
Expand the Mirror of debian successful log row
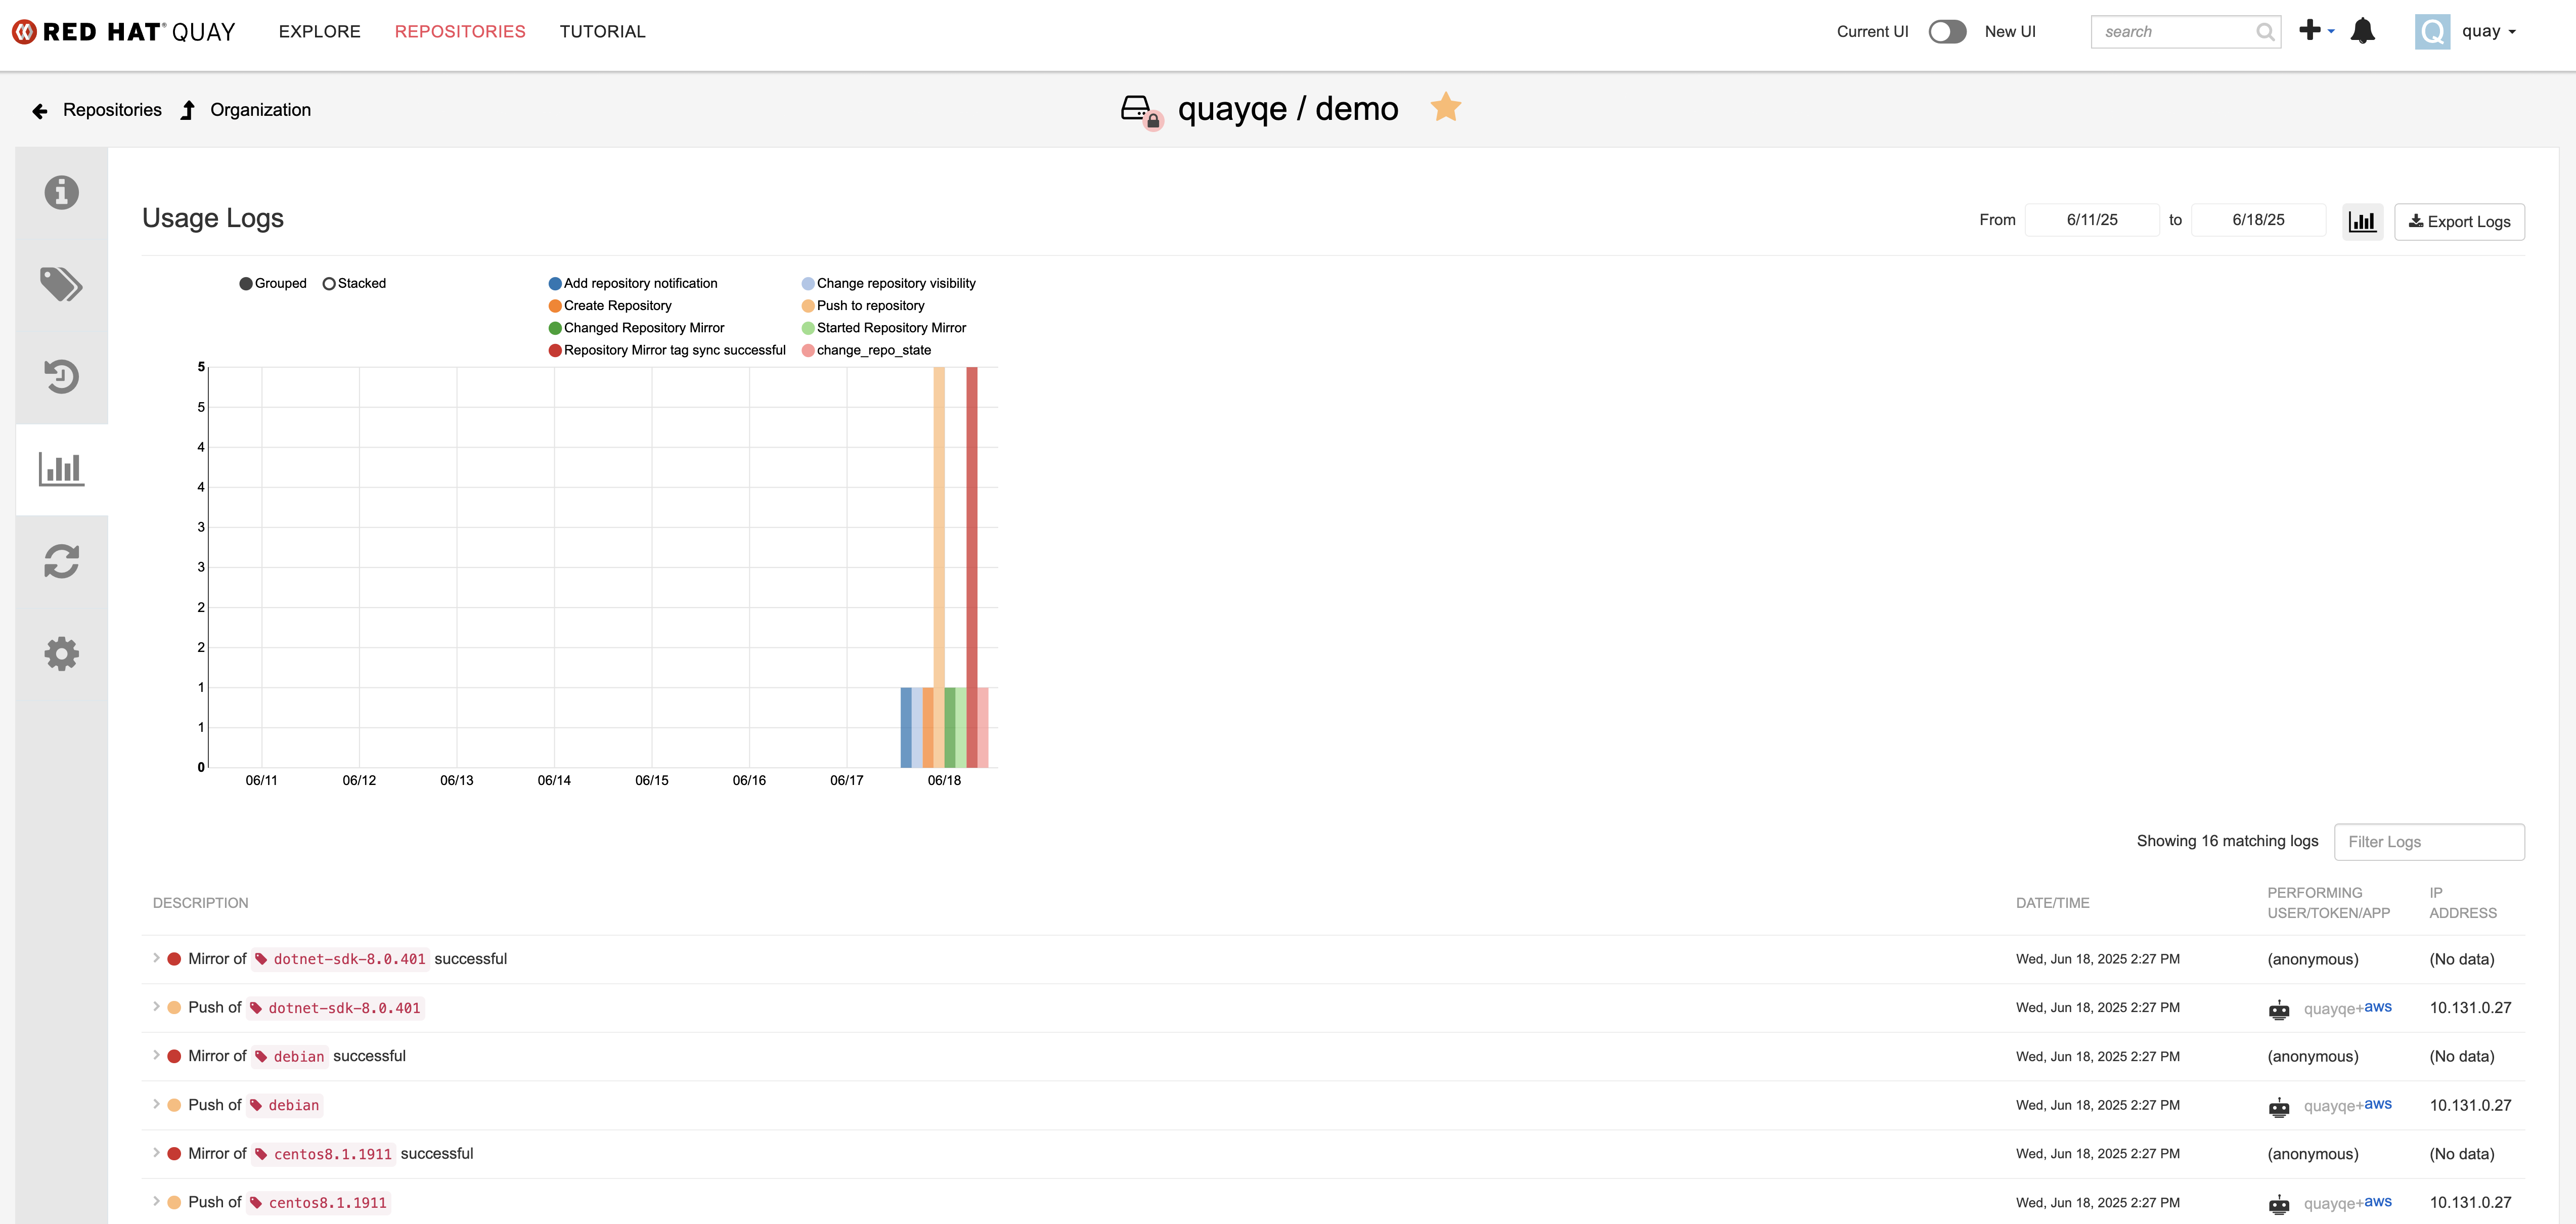coord(156,1055)
